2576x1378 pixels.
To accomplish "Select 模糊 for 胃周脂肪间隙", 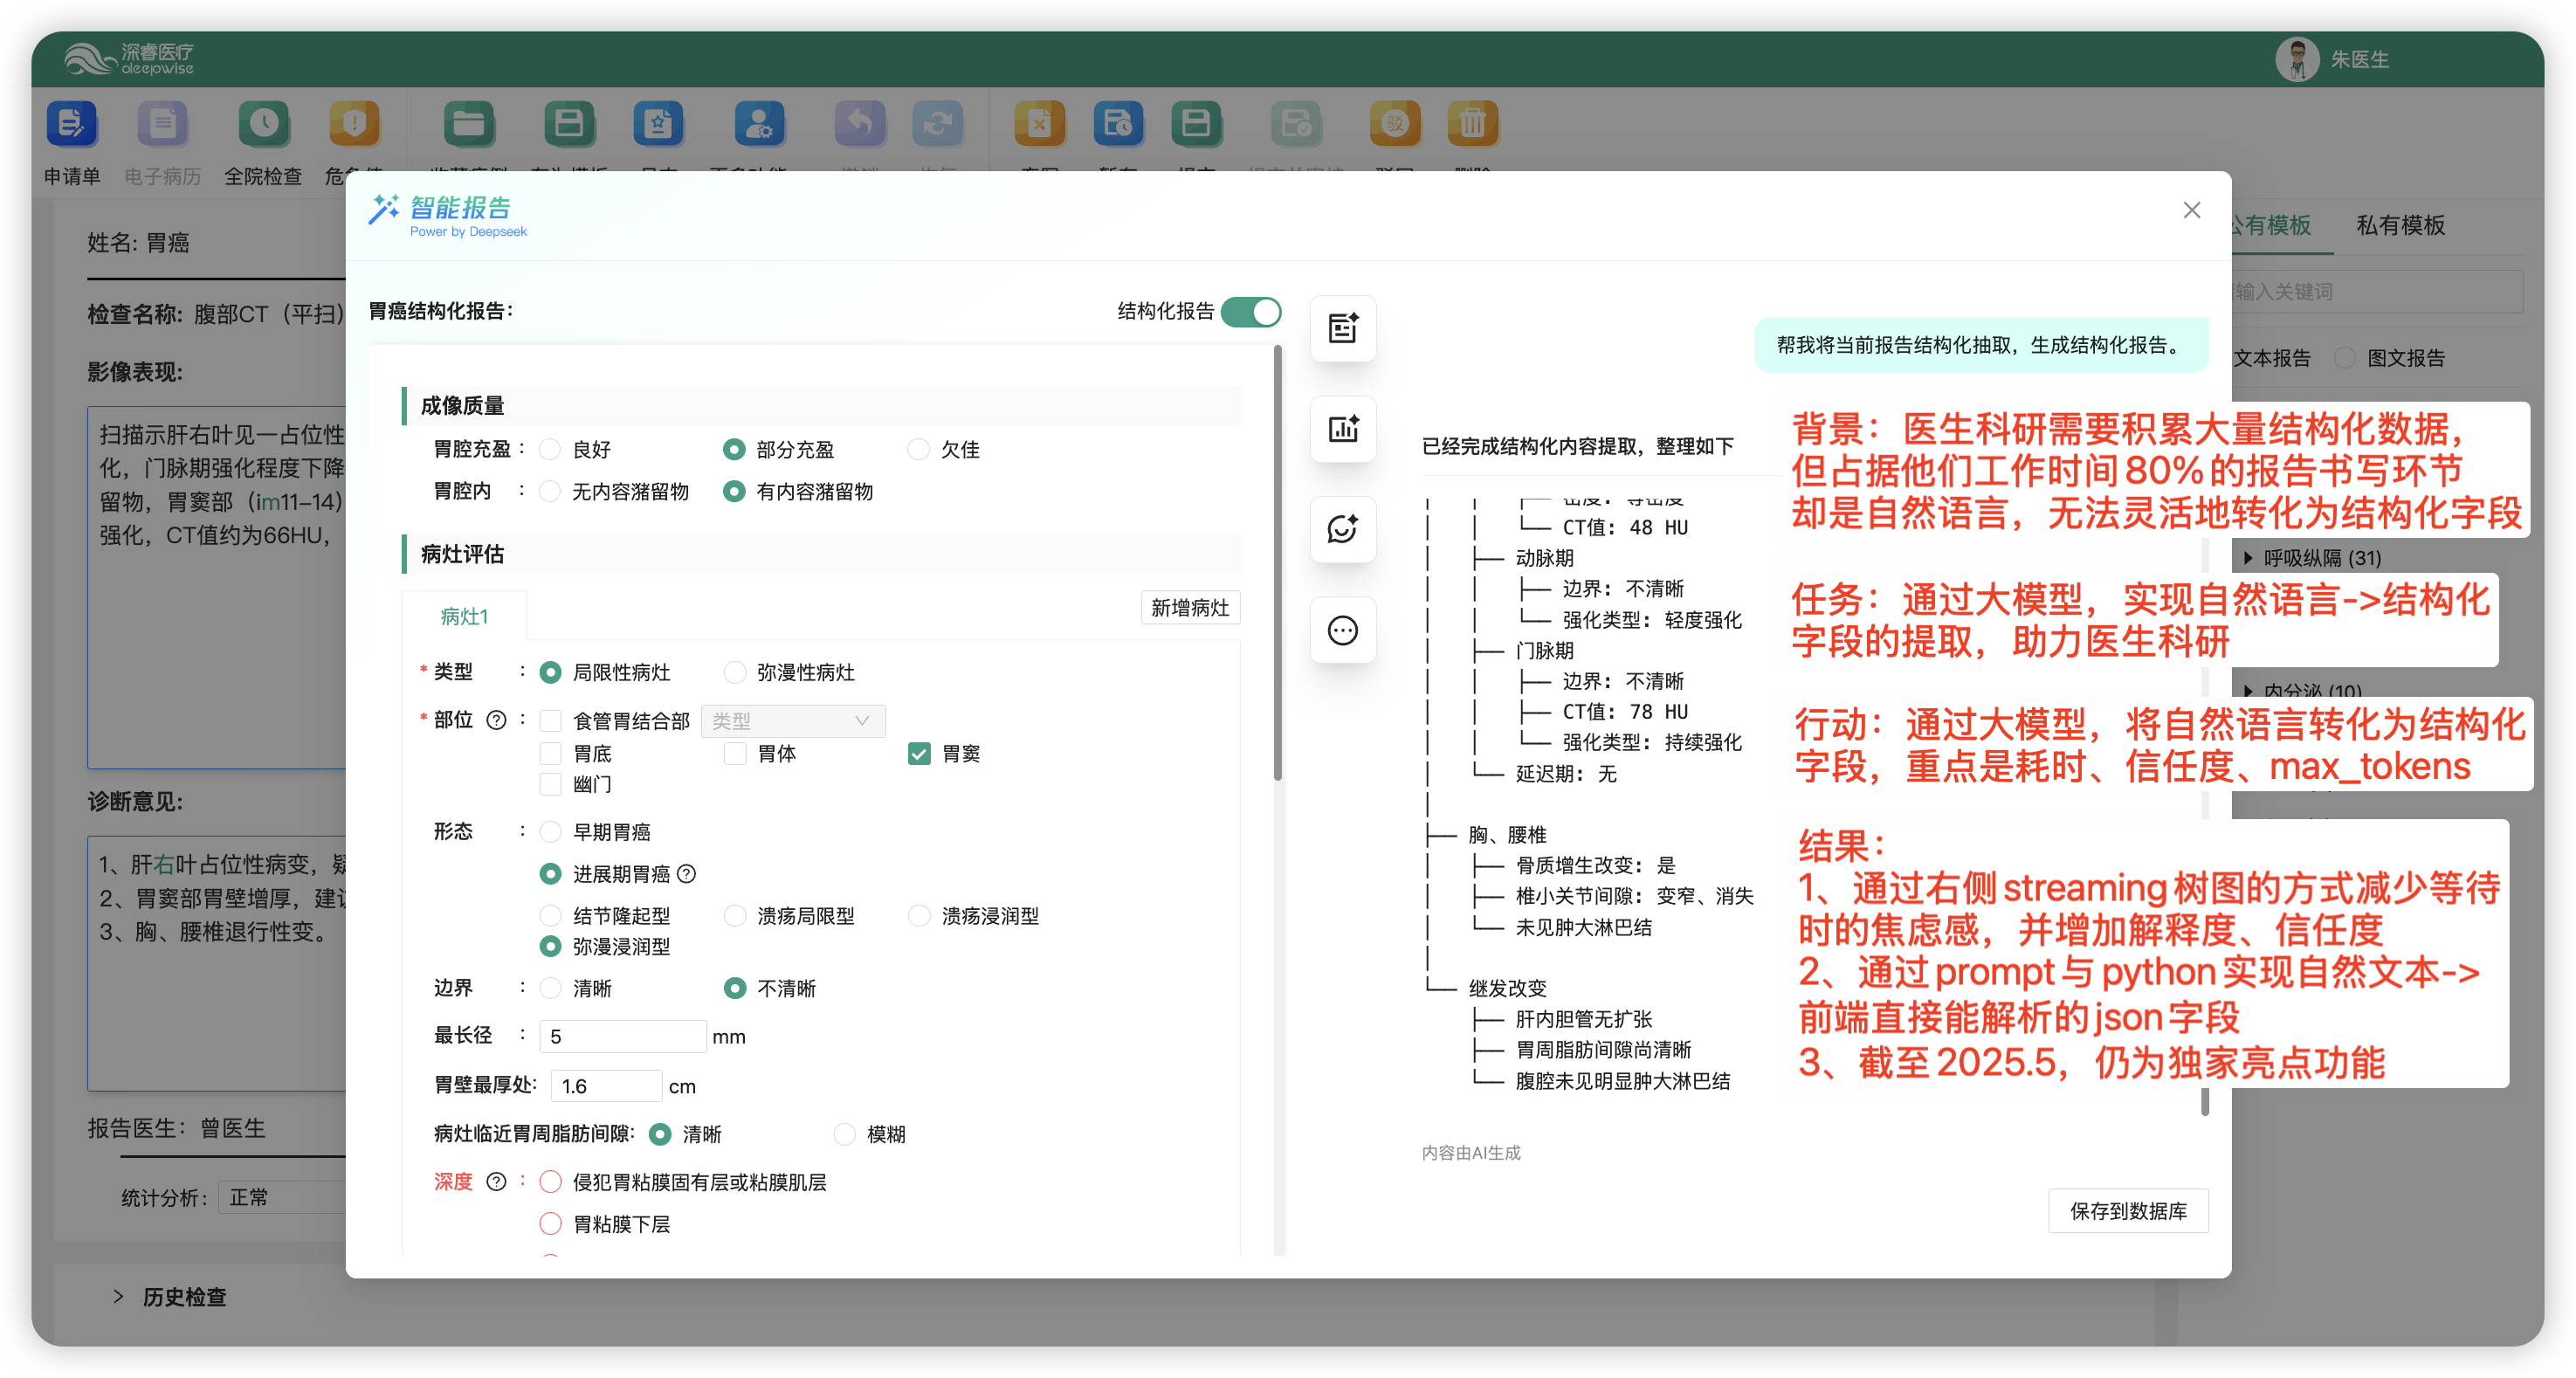I will (845, 1134).
